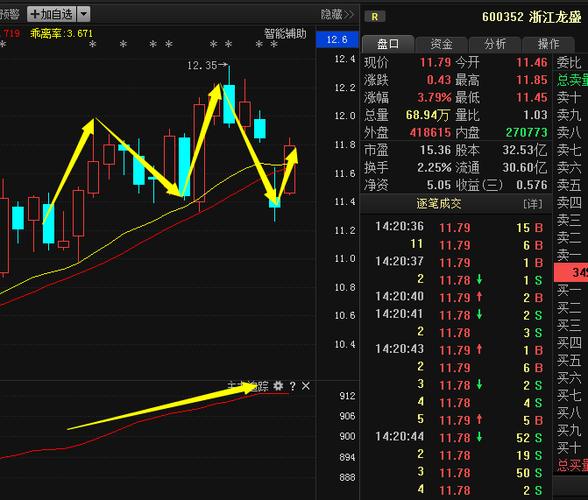The image size is (588, 500).
Task: Open the dropdown arrow beside 加自选
Action: pos(84,15)
